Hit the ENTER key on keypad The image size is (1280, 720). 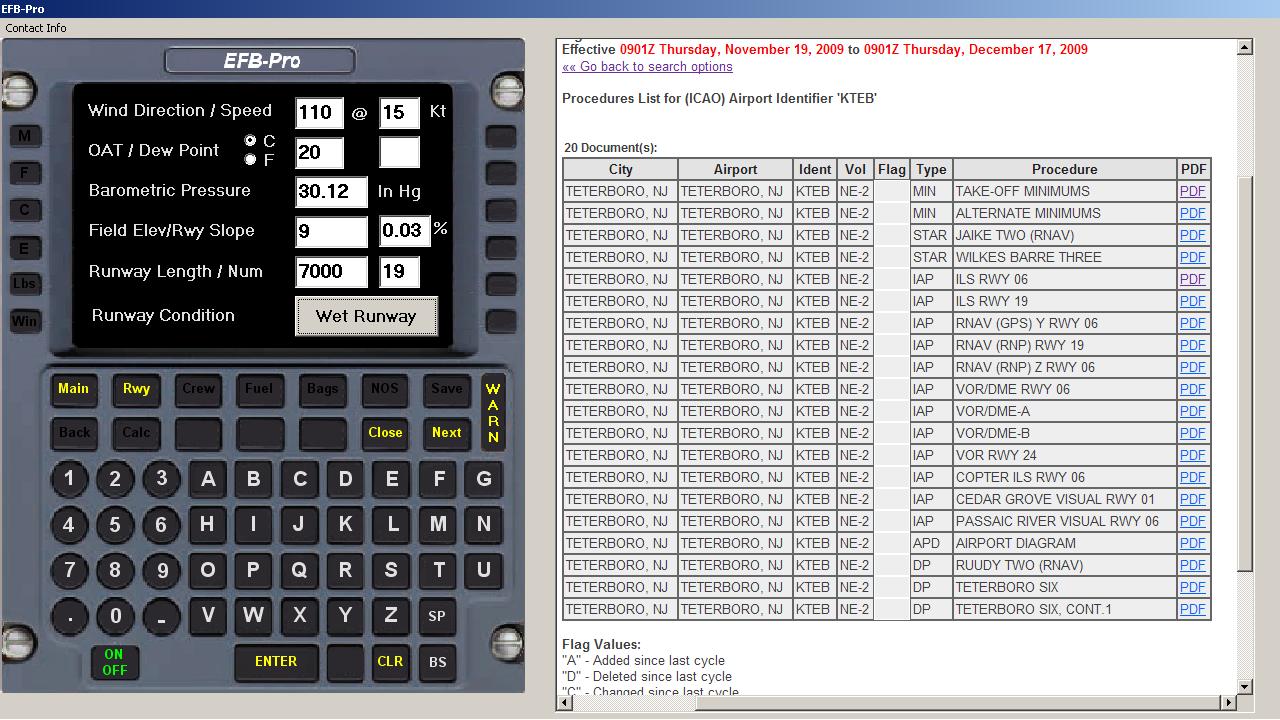point(276,662)
